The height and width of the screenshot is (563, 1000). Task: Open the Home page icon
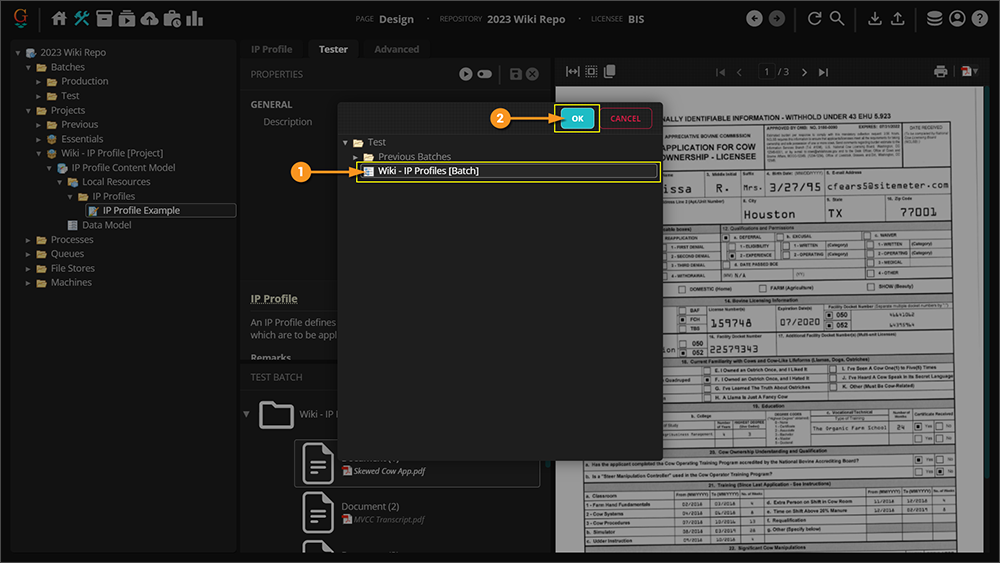[59, 18]
